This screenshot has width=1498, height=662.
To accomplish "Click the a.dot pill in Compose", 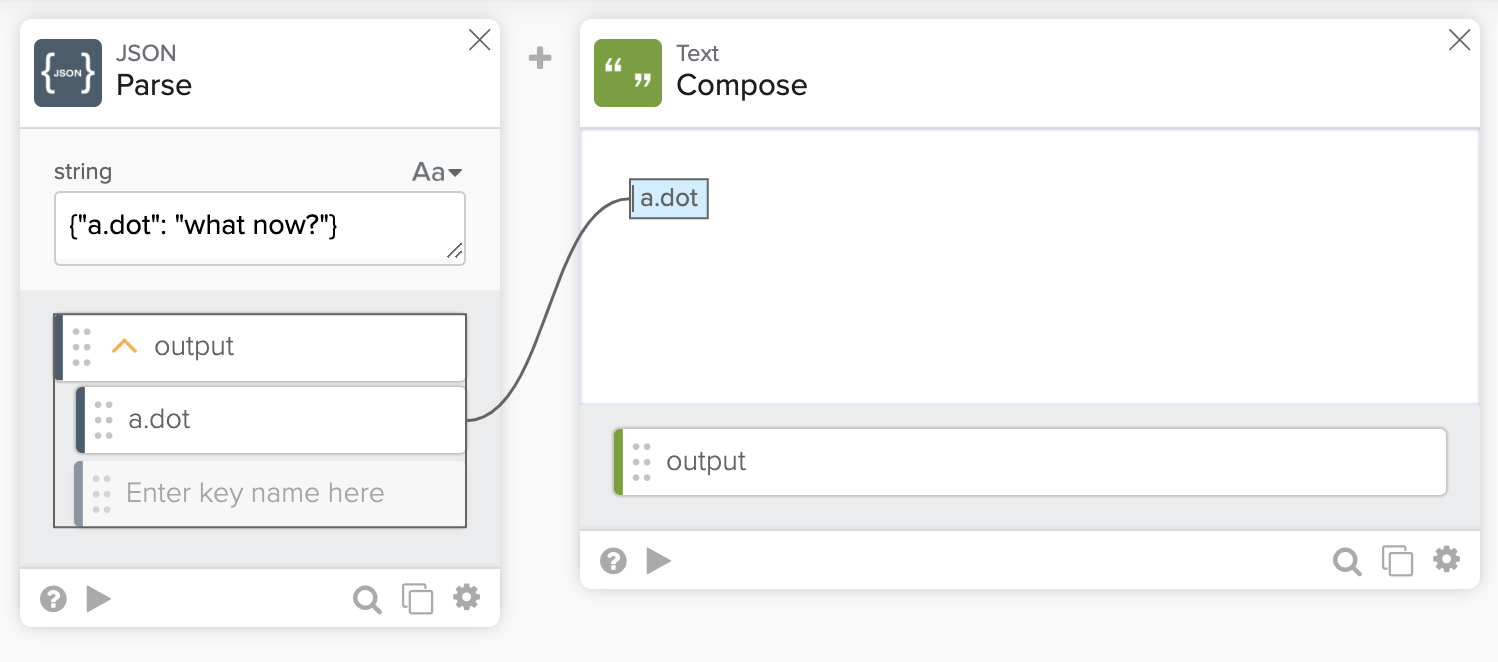I will 669,198.
